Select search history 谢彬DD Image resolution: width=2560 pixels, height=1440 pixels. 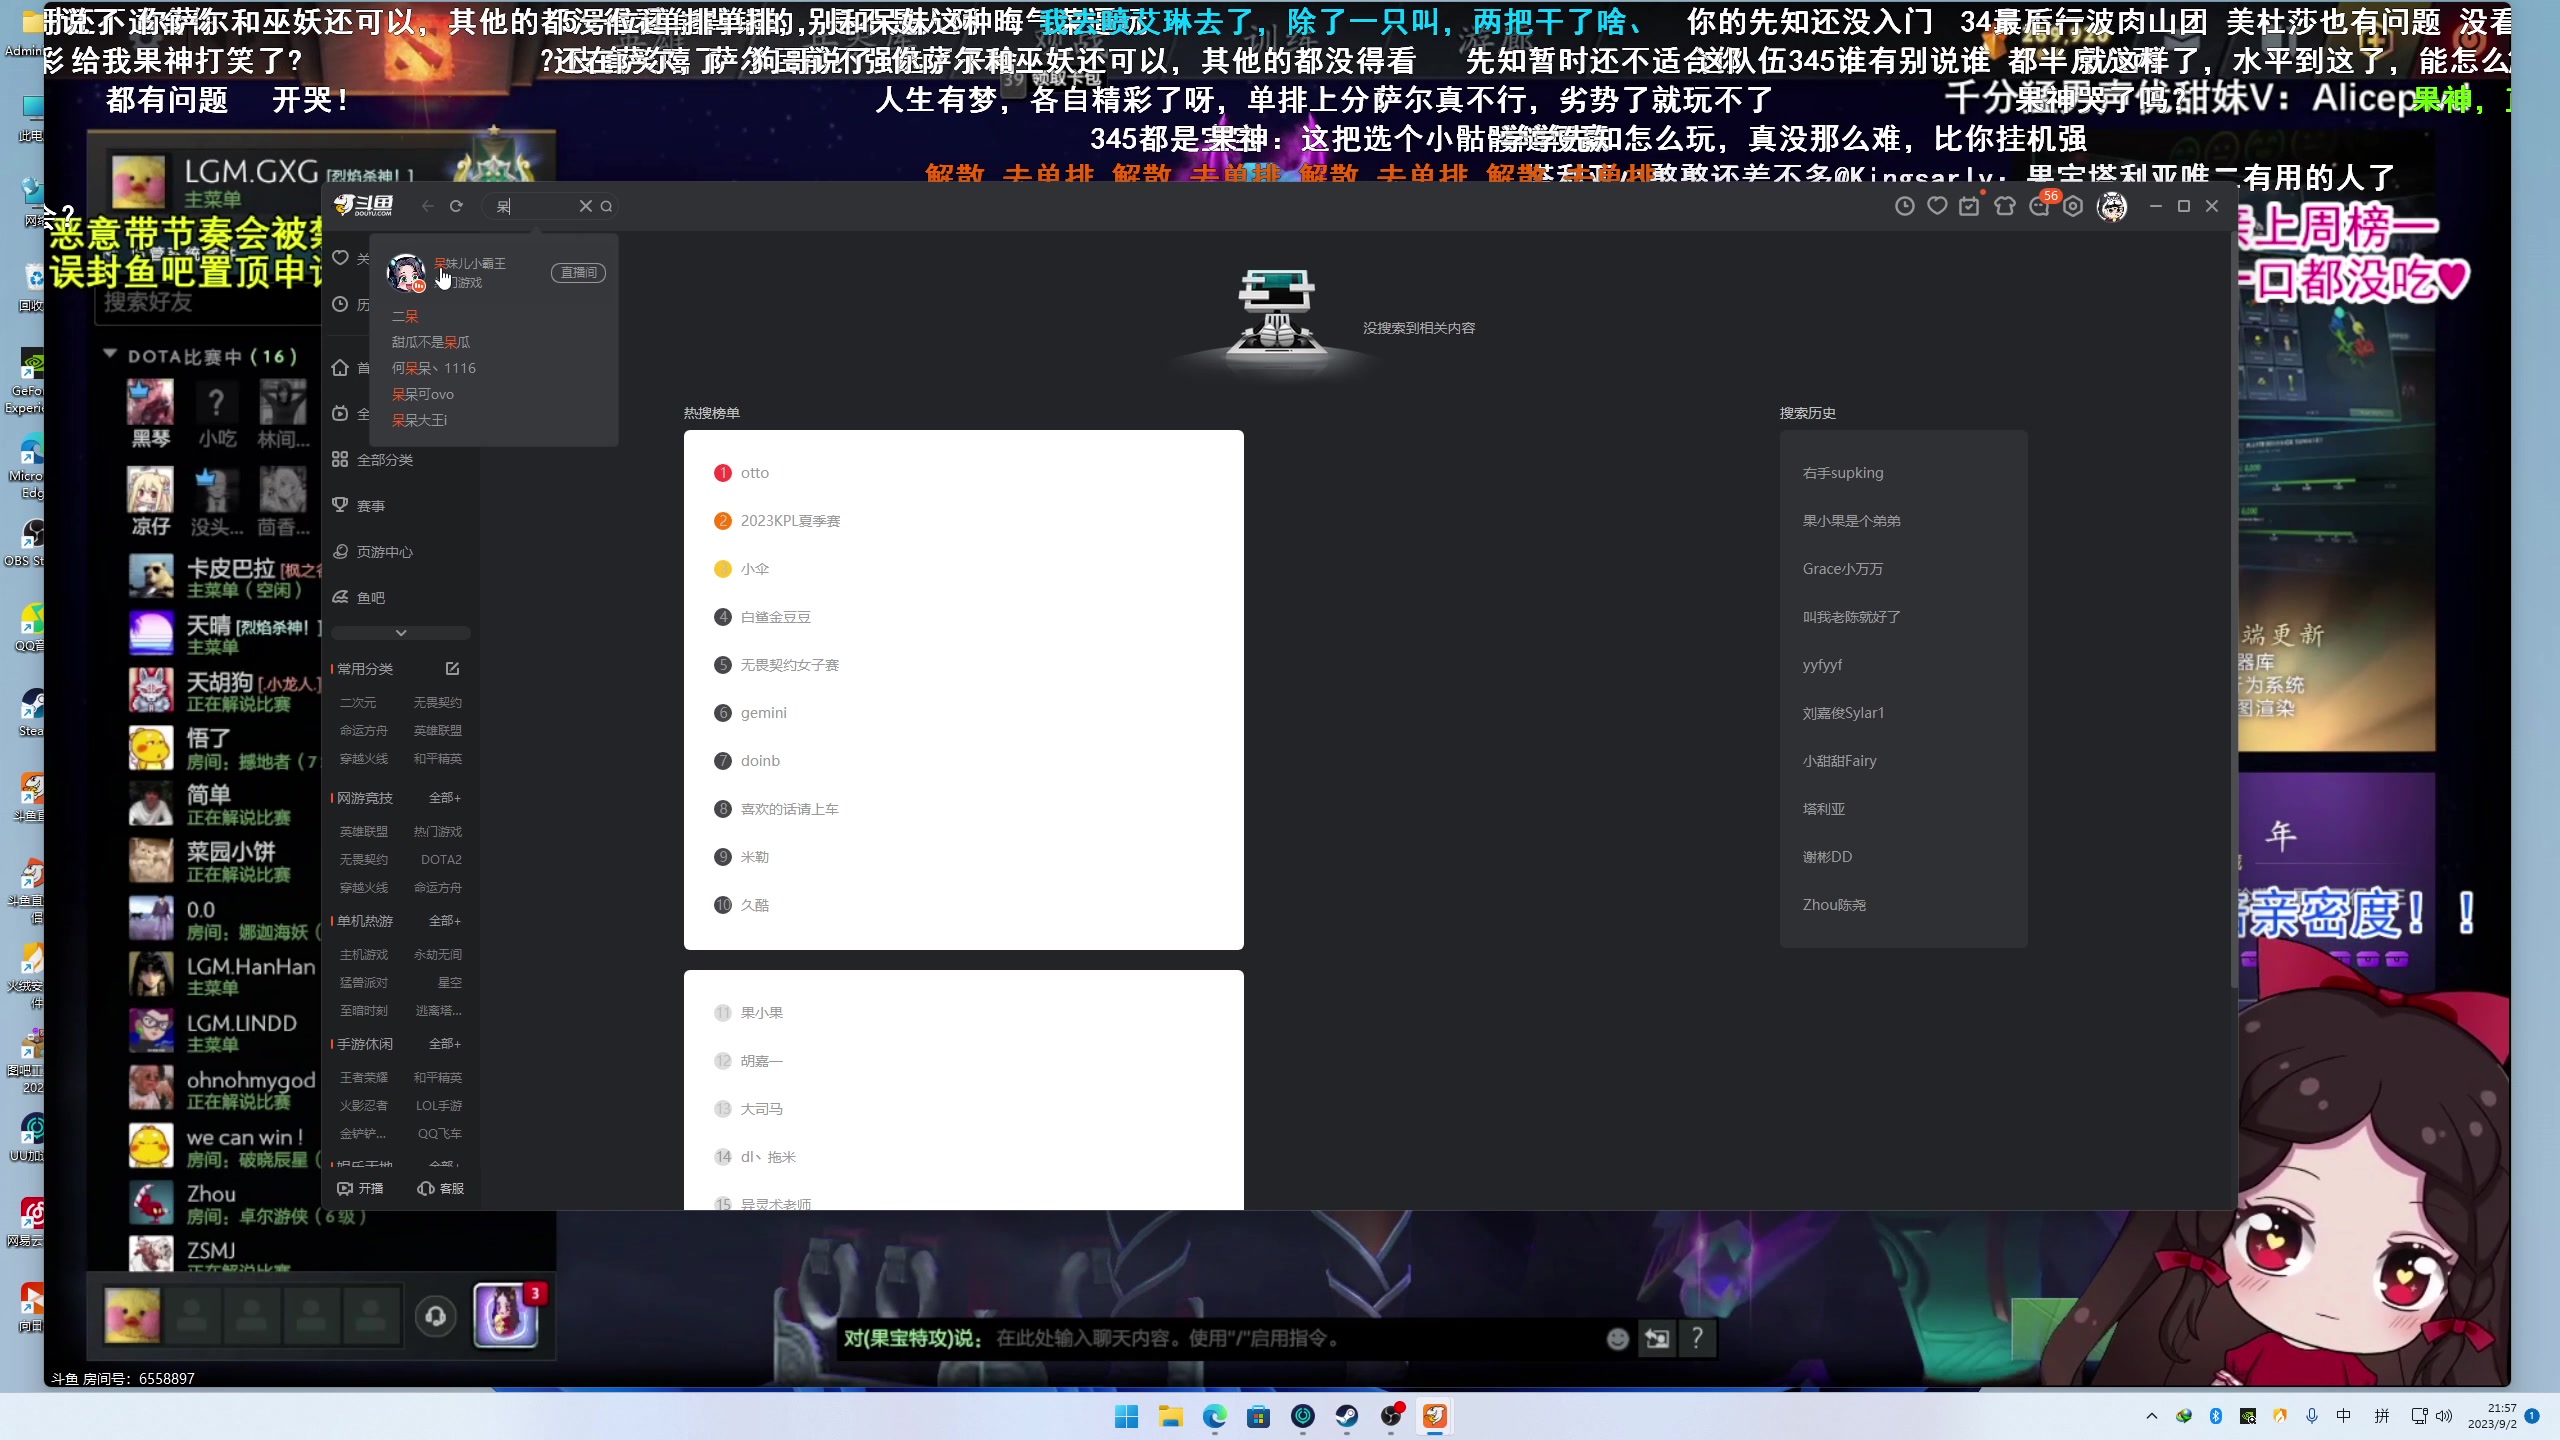1827,857
